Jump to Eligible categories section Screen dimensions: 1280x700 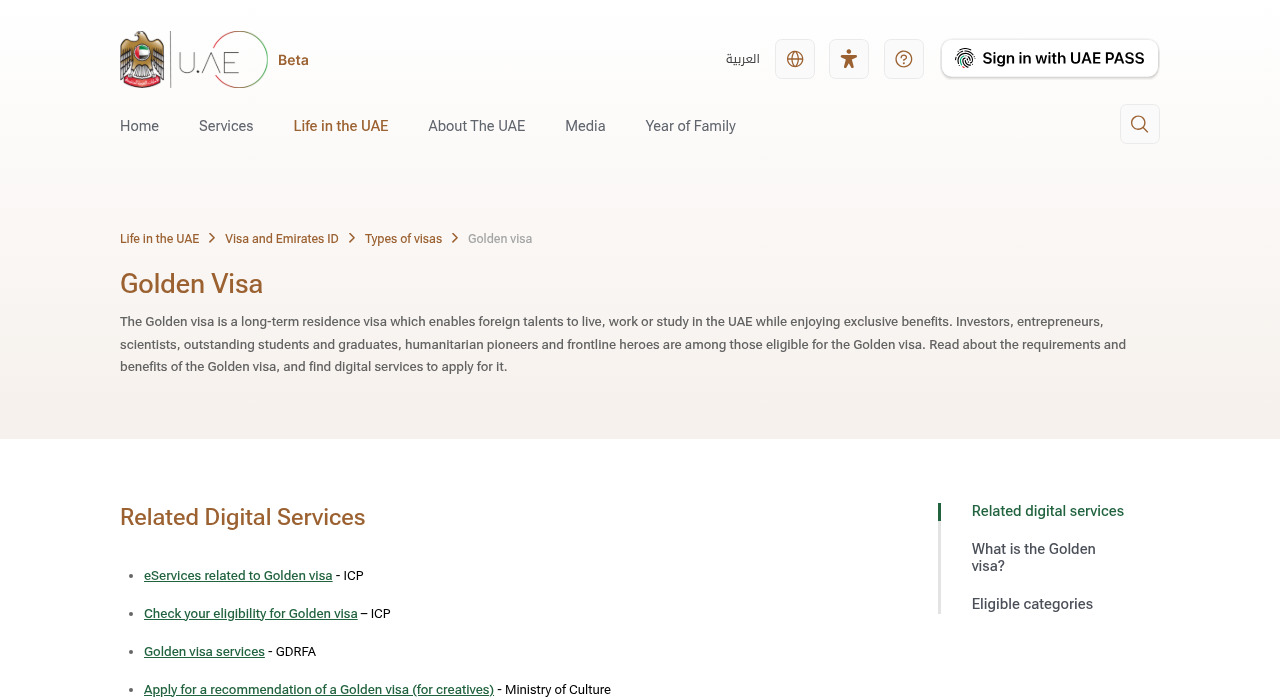tap(1032, 604)
